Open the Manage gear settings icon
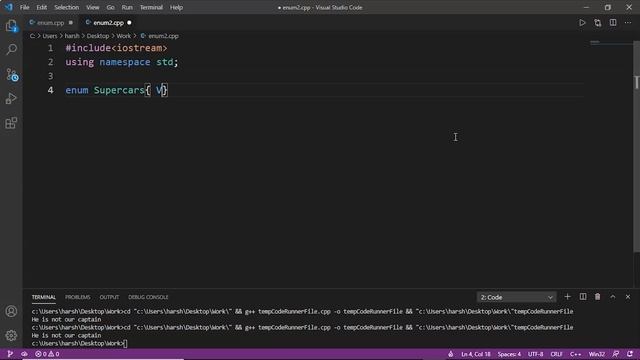The width and height of the screenshot is (640, 360). pos(11,336)
